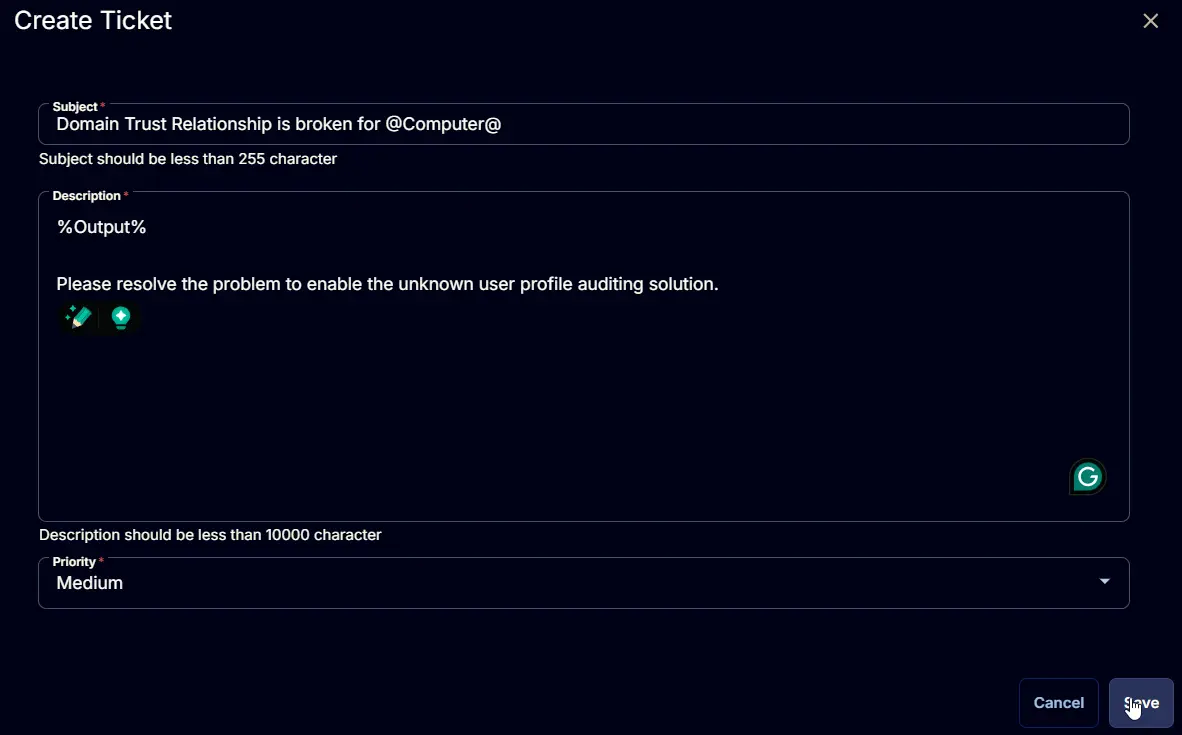Viewport: 1182px width, 735px height.
Task: Click the Priority field label
Action: click(x=74, y=562)
